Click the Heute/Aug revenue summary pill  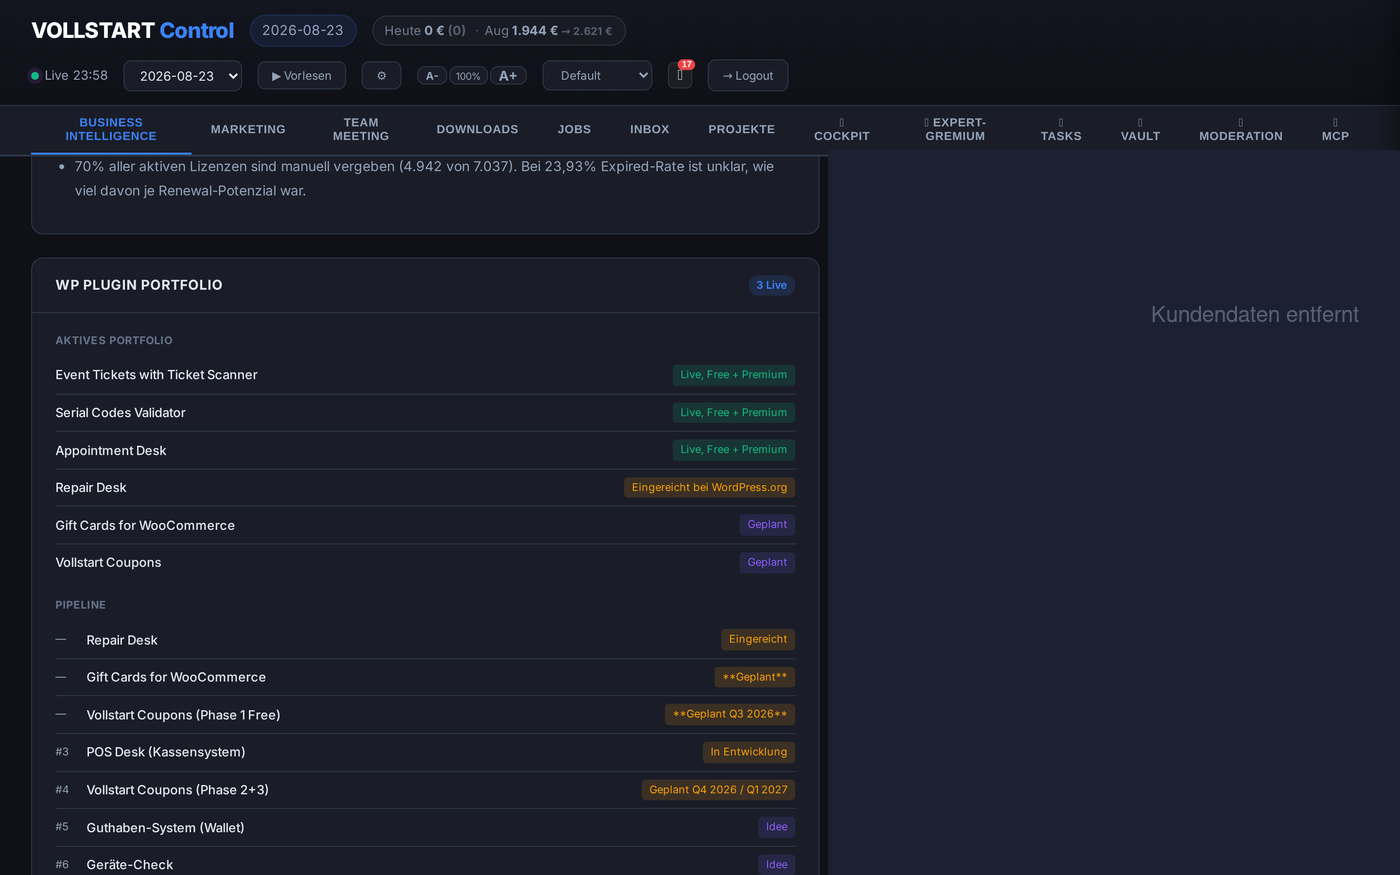[499, 30]
